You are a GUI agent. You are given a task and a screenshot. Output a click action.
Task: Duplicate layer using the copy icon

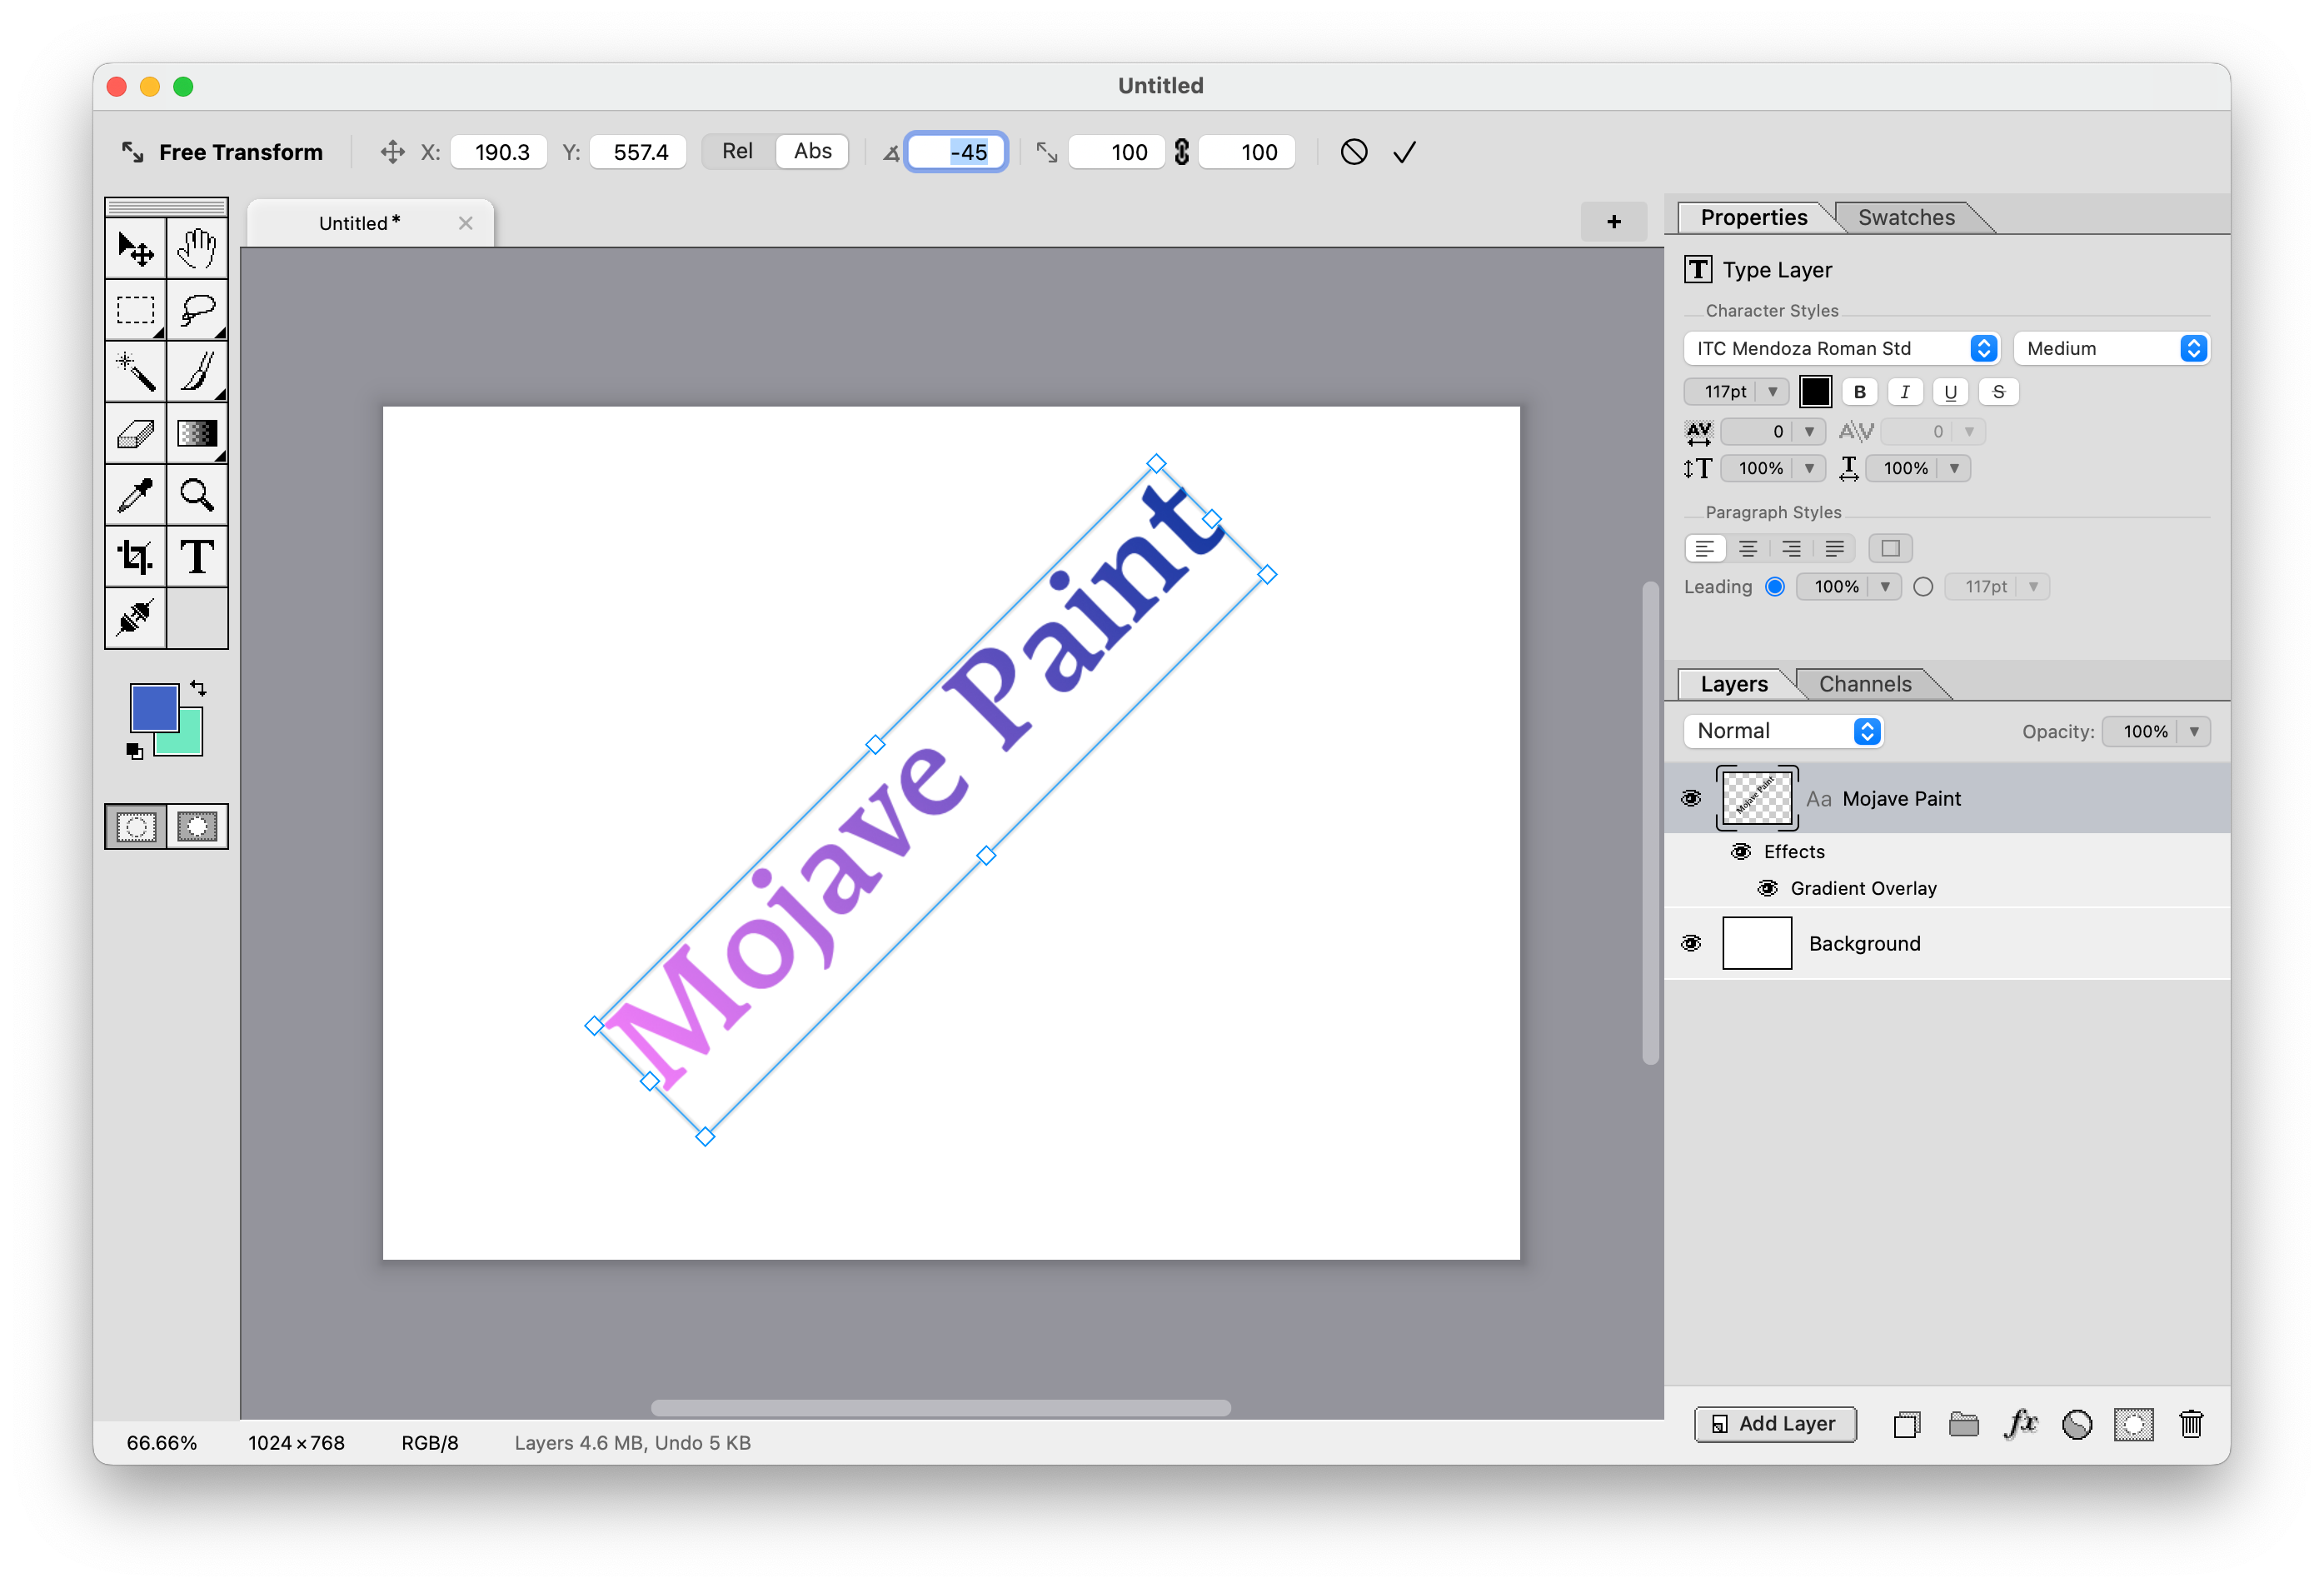tap(1907, 1424)
